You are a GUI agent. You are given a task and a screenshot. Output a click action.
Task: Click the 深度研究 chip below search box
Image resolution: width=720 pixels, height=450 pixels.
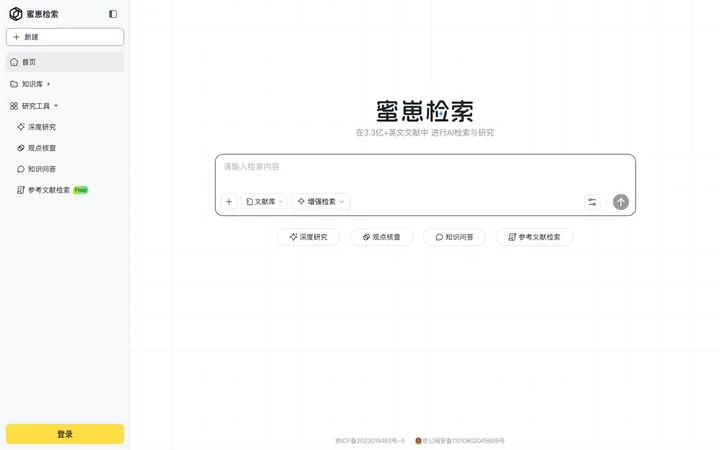tap(309, 237)
